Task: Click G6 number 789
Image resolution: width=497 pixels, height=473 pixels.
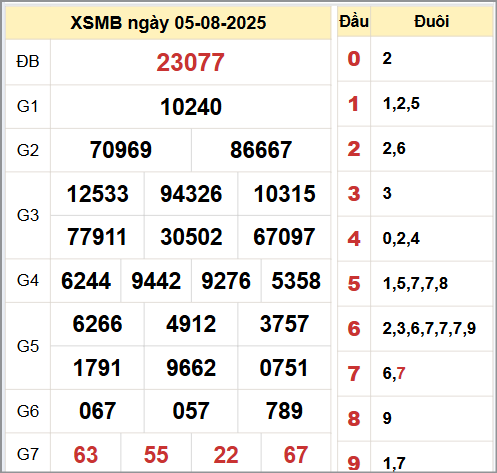Action: (284, 411)
